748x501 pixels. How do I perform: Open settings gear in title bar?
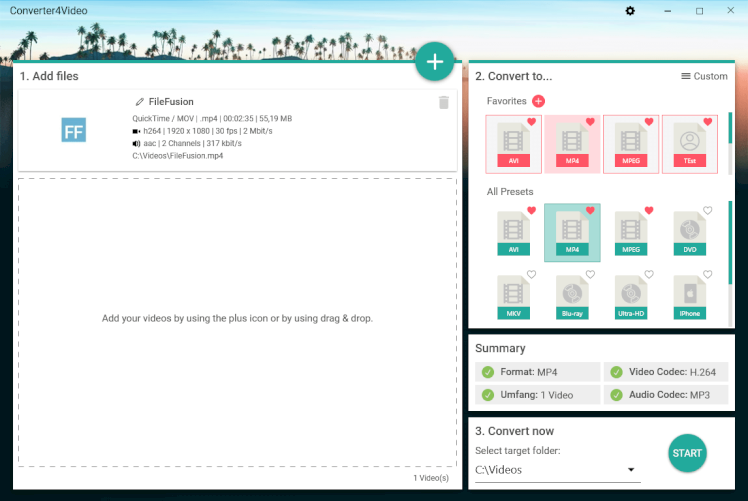tap(630, 11)
